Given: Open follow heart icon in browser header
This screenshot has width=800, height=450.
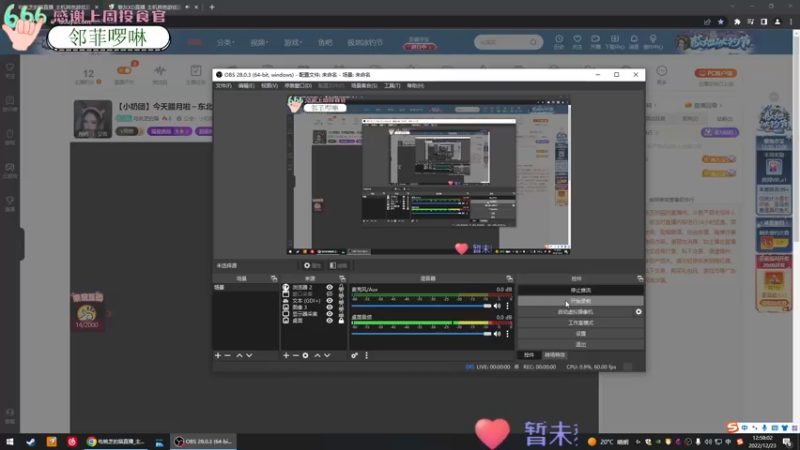Looking at the screenshot, I should [577, 41].
